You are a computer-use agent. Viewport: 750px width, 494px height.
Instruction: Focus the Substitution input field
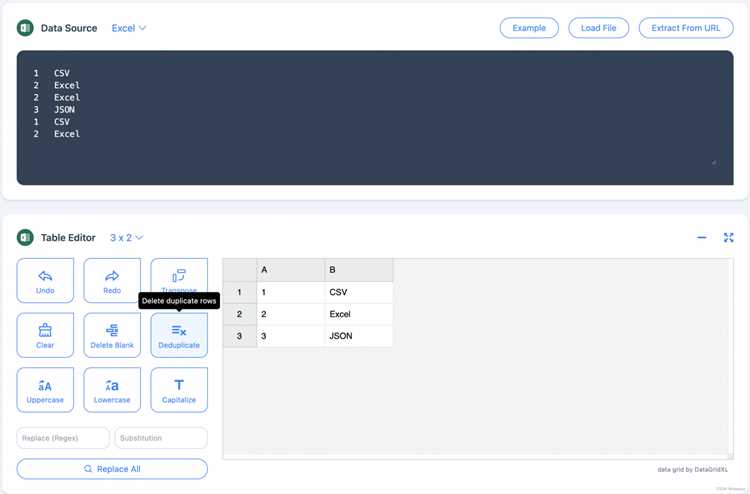tap(161, 438)
